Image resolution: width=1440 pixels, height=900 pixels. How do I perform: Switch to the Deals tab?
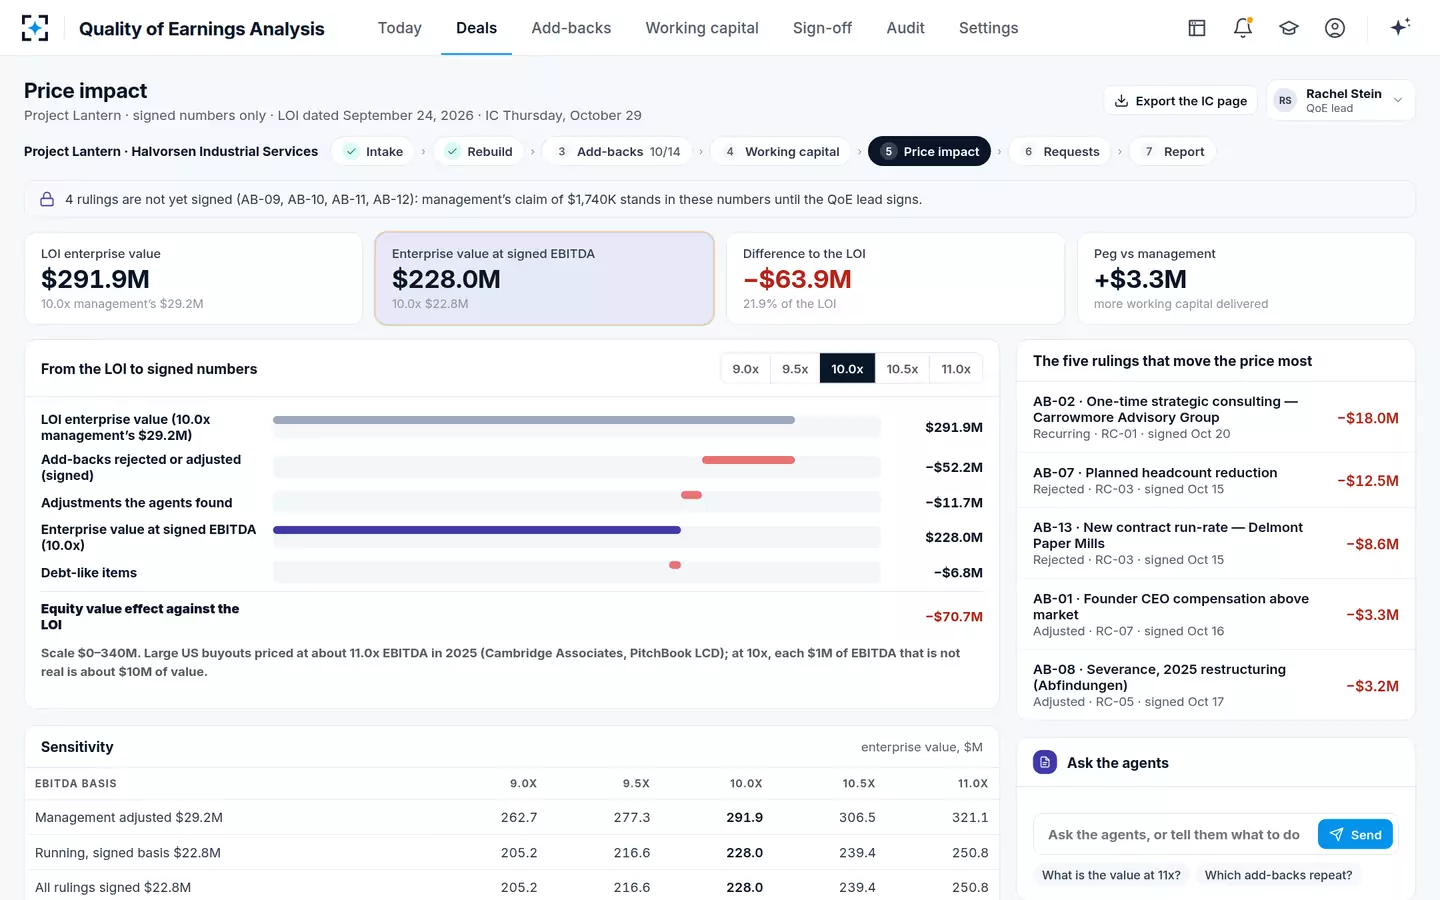click(476, 28)
